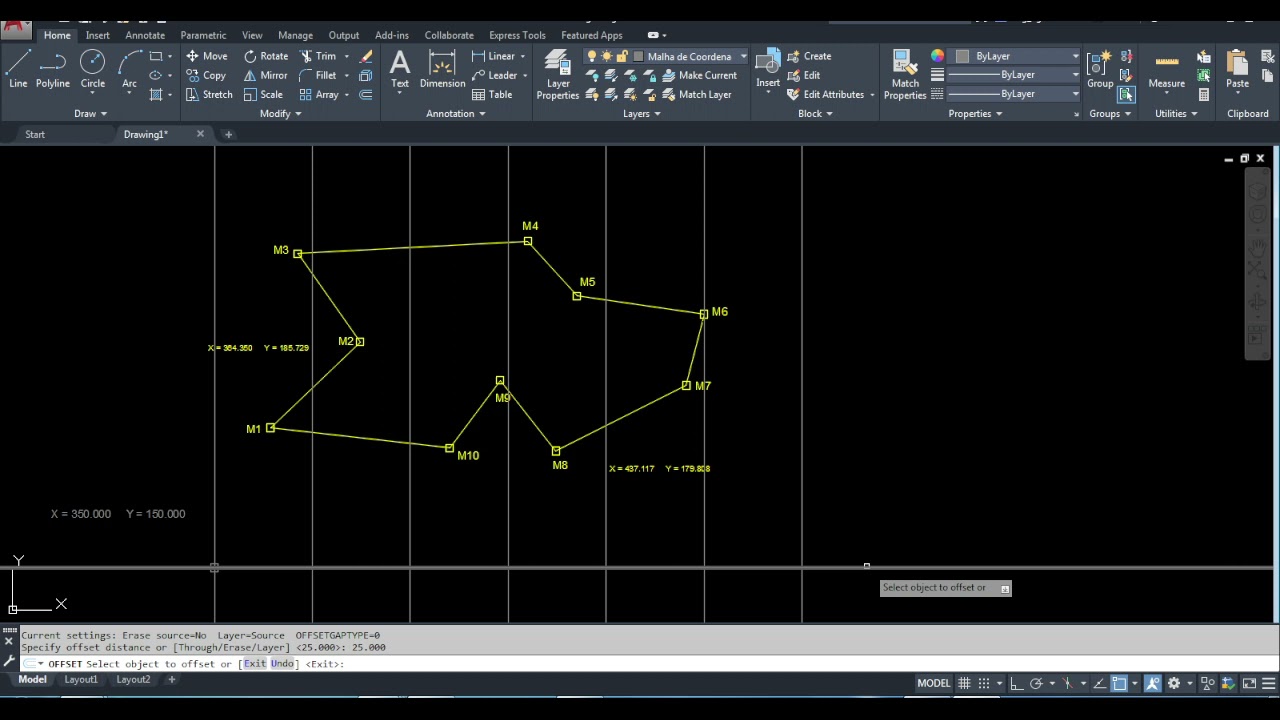Open status bar customization menu
Image resolution: width=1280 pixels, height=720 pixels.
(1268, 683)
